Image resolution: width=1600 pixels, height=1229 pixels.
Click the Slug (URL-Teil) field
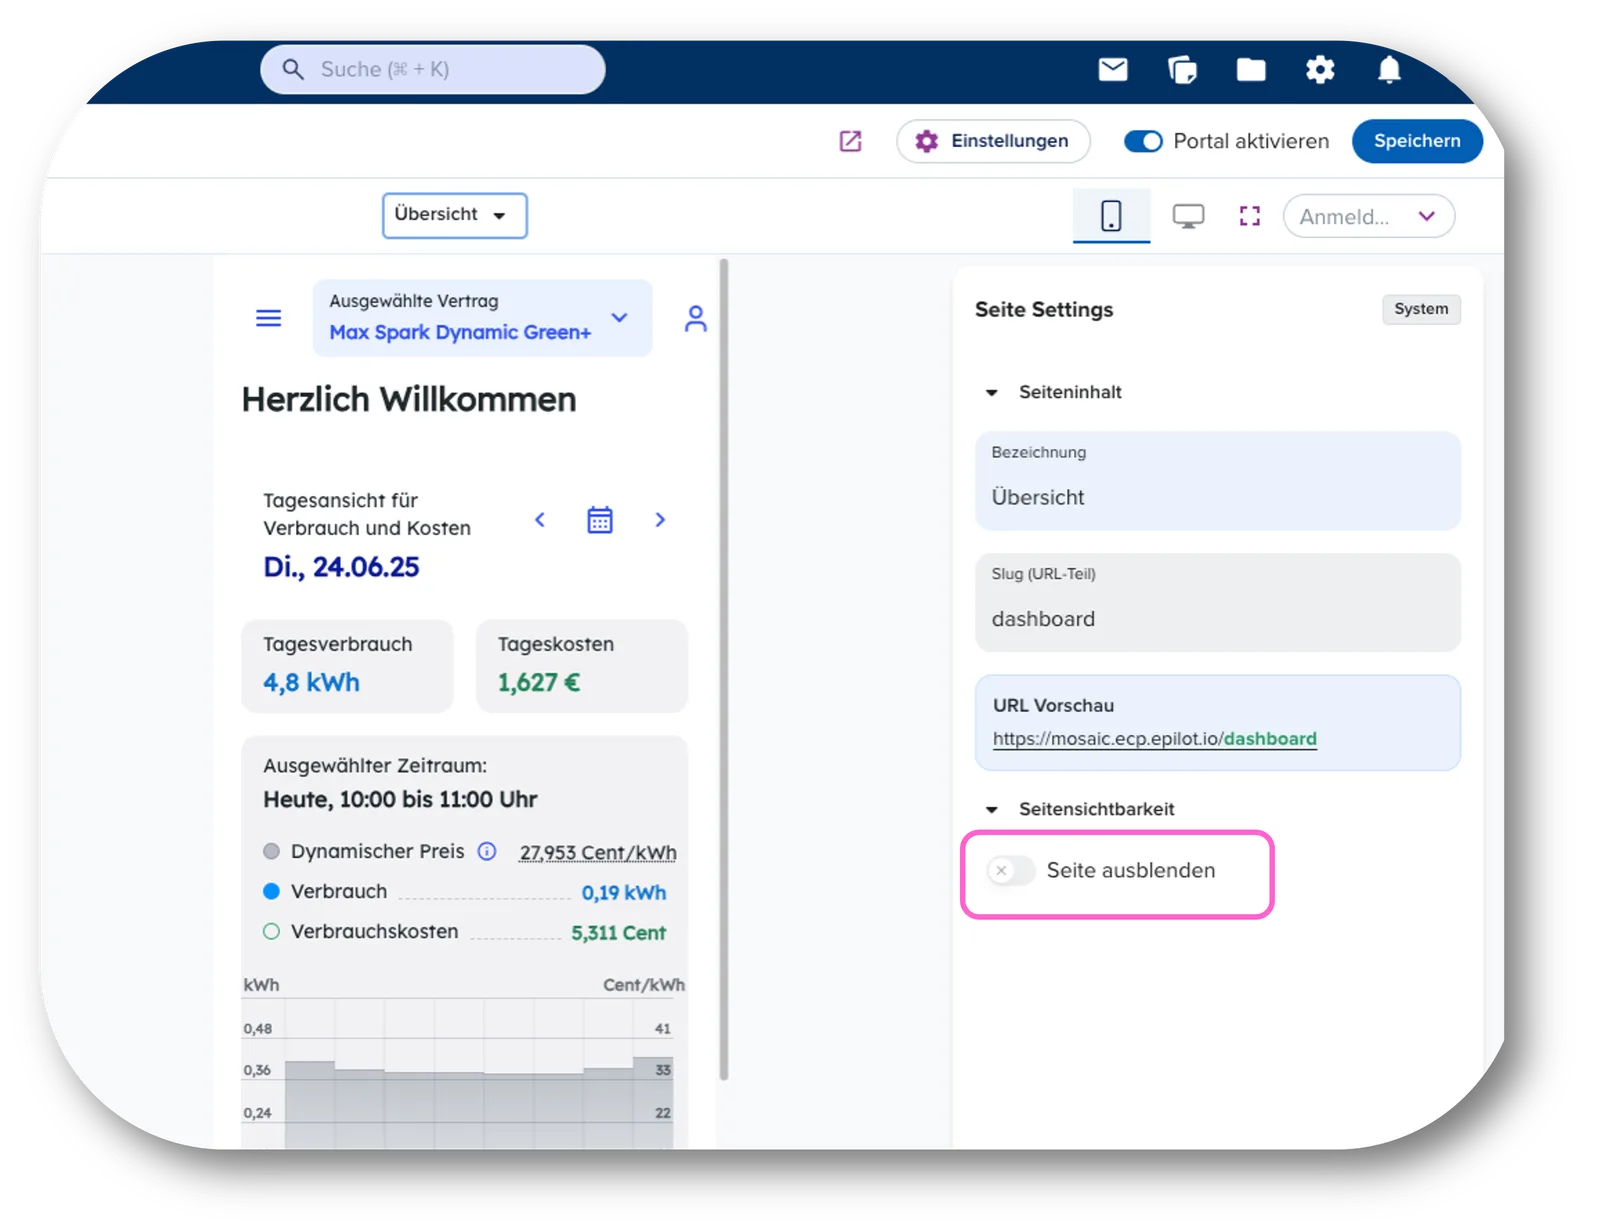[1218, 603]
